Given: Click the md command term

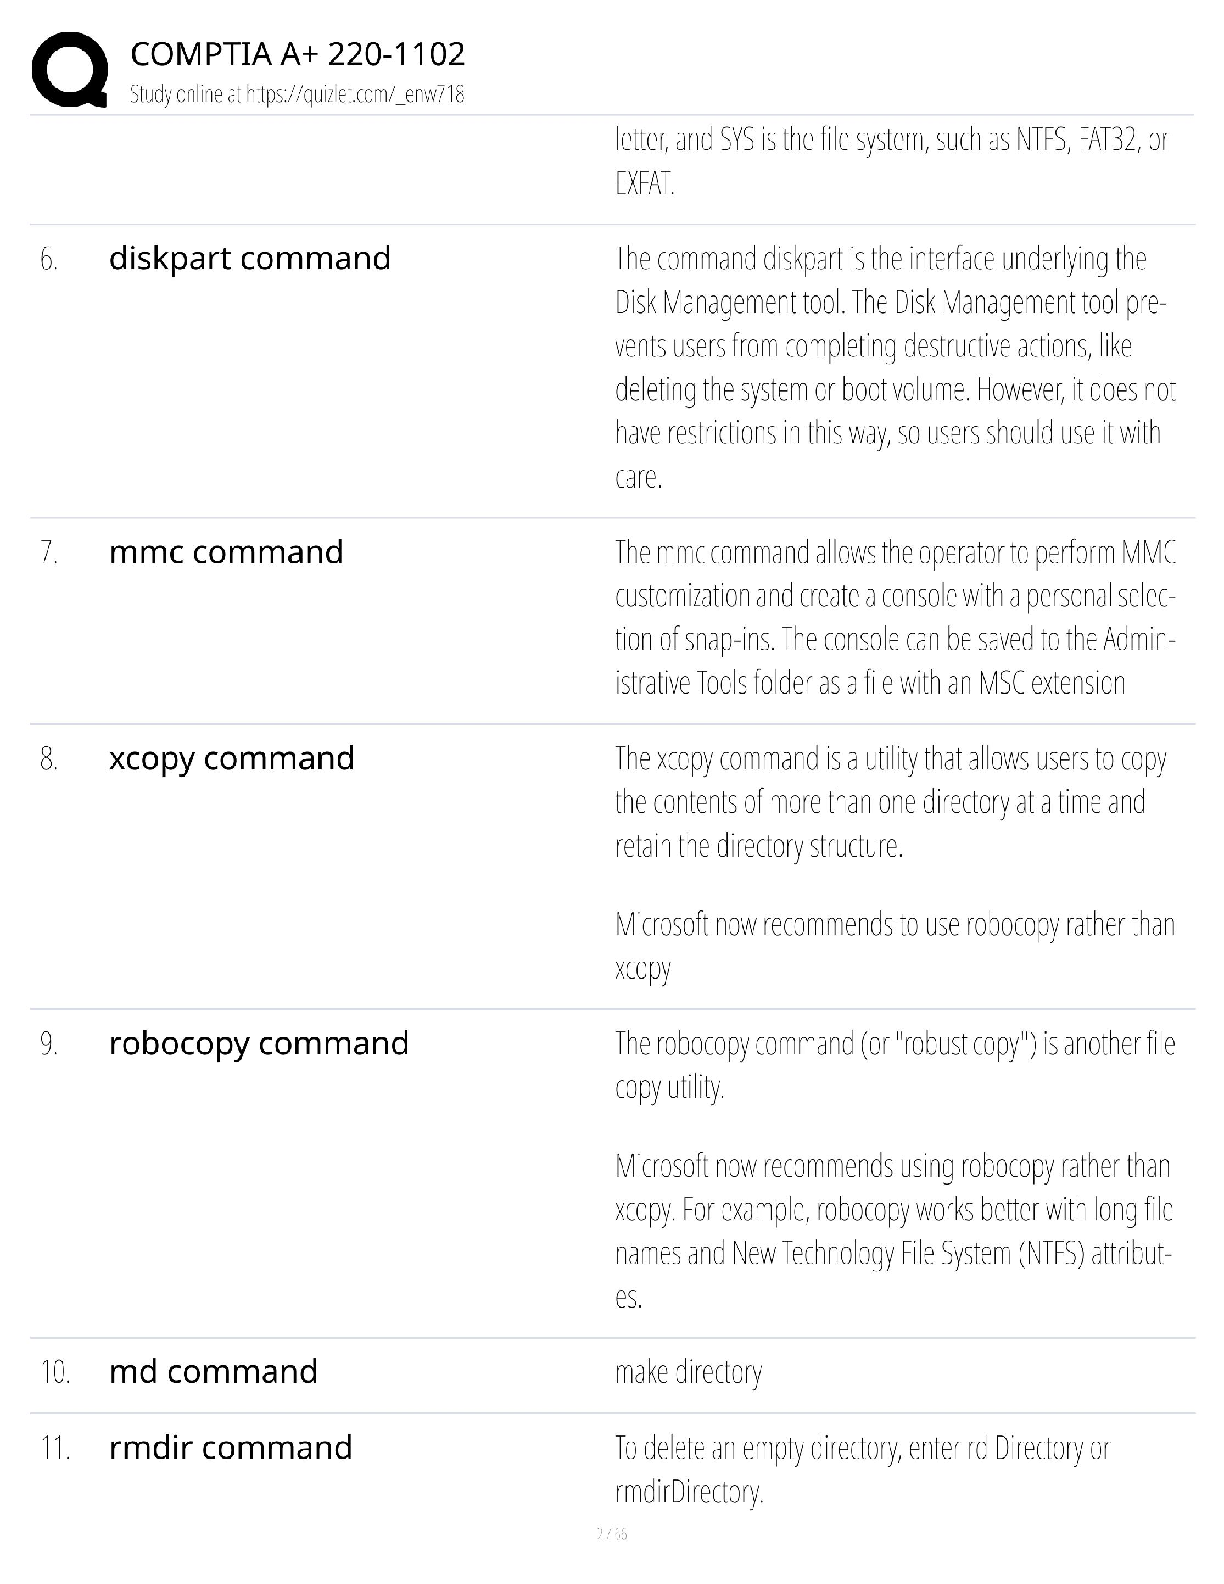Looking at the screenshot, I should pyautogui.click(x=213, y=1371).
